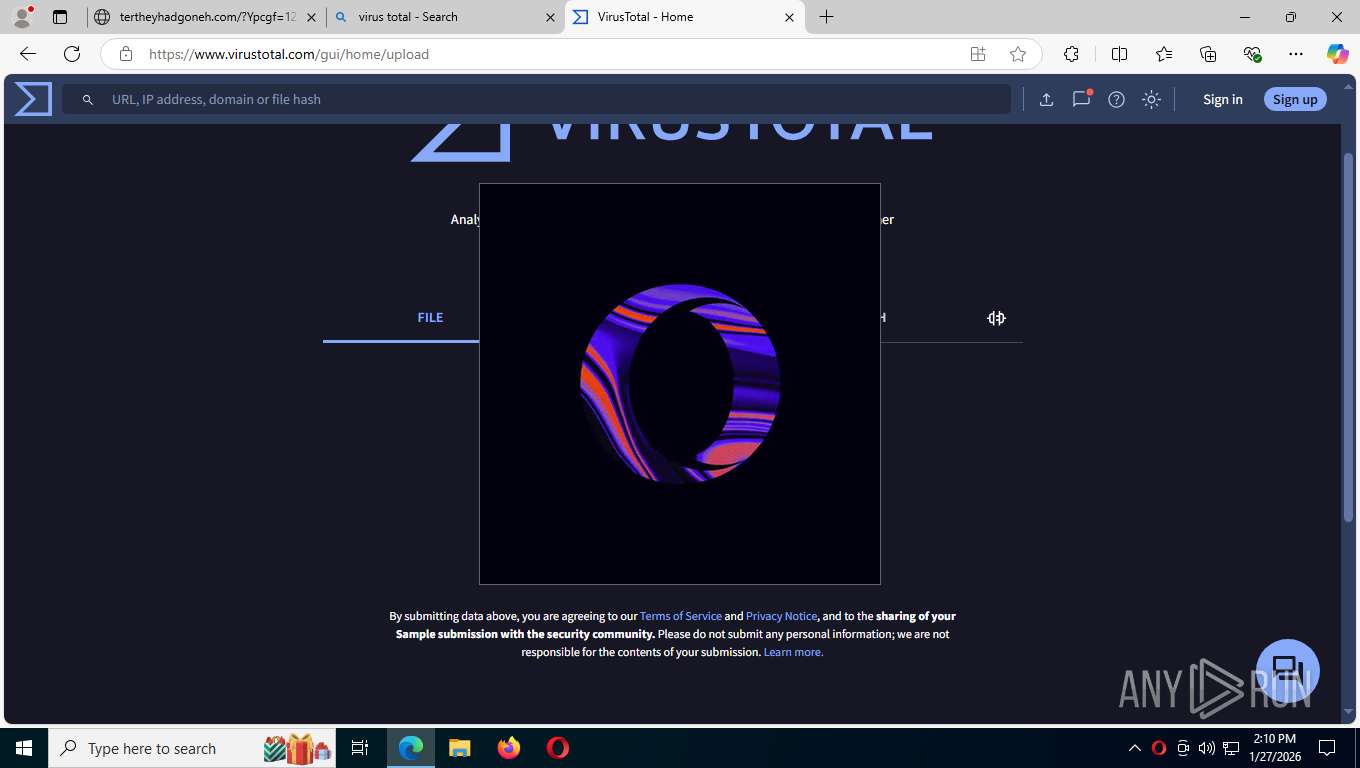Toggle the light/dark theme sun icon
The image size is (1360, 768).
point(1151,99)
